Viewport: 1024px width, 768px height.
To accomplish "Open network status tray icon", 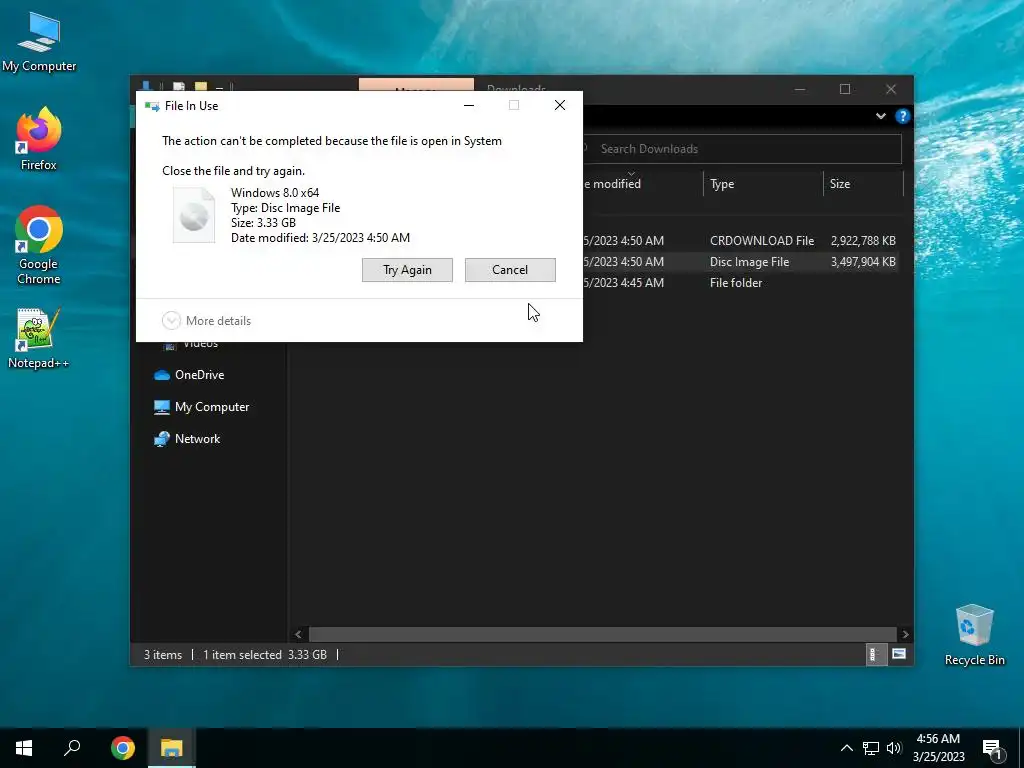I will pyautogui.click(x=871, y=748).
